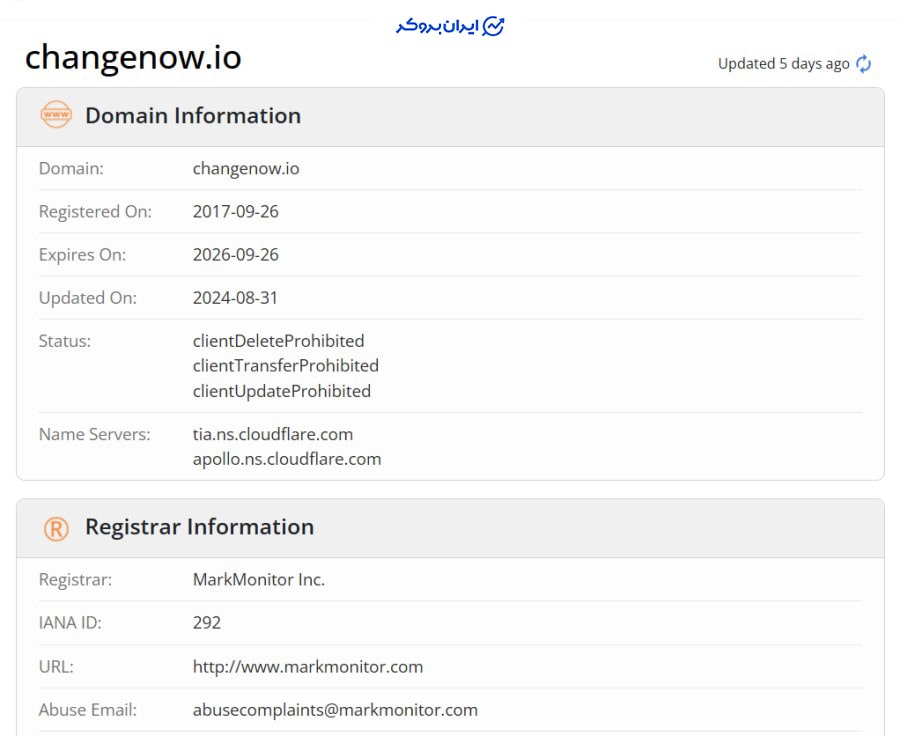Open the http://www.markmonitor.com URL
This screenshot has width=900, height=736.
click(308, 667)
